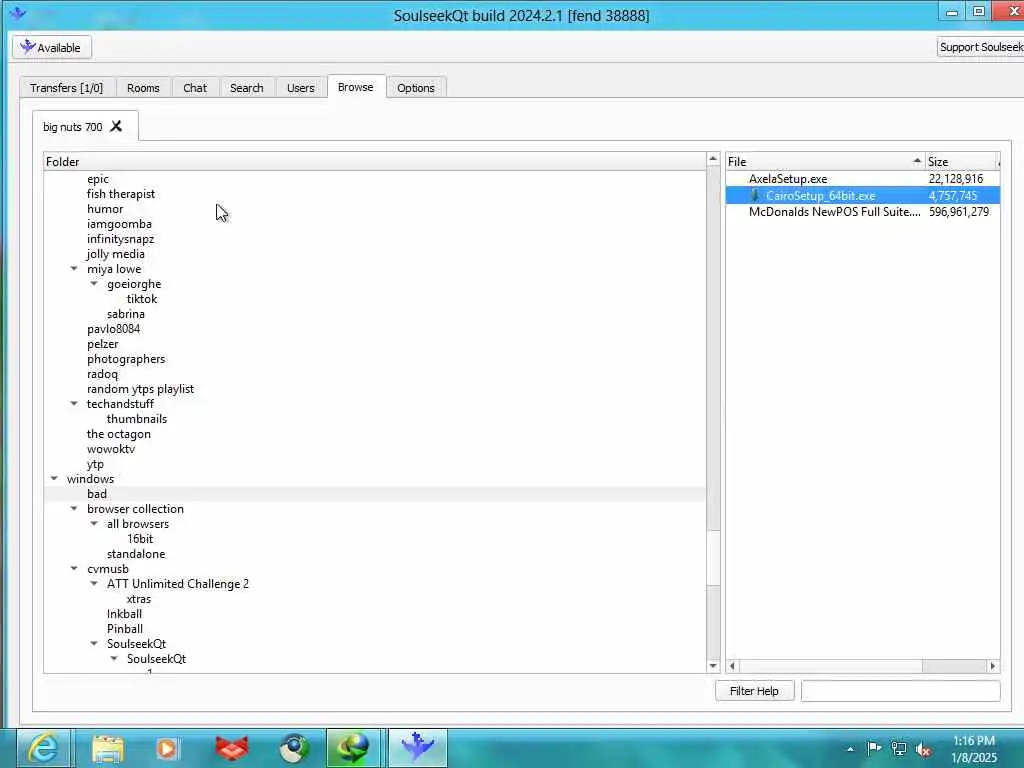Click the Soulseek bird icon in title bar
1024x768 pixels.
pyautogui.click(x=17, y=13)
